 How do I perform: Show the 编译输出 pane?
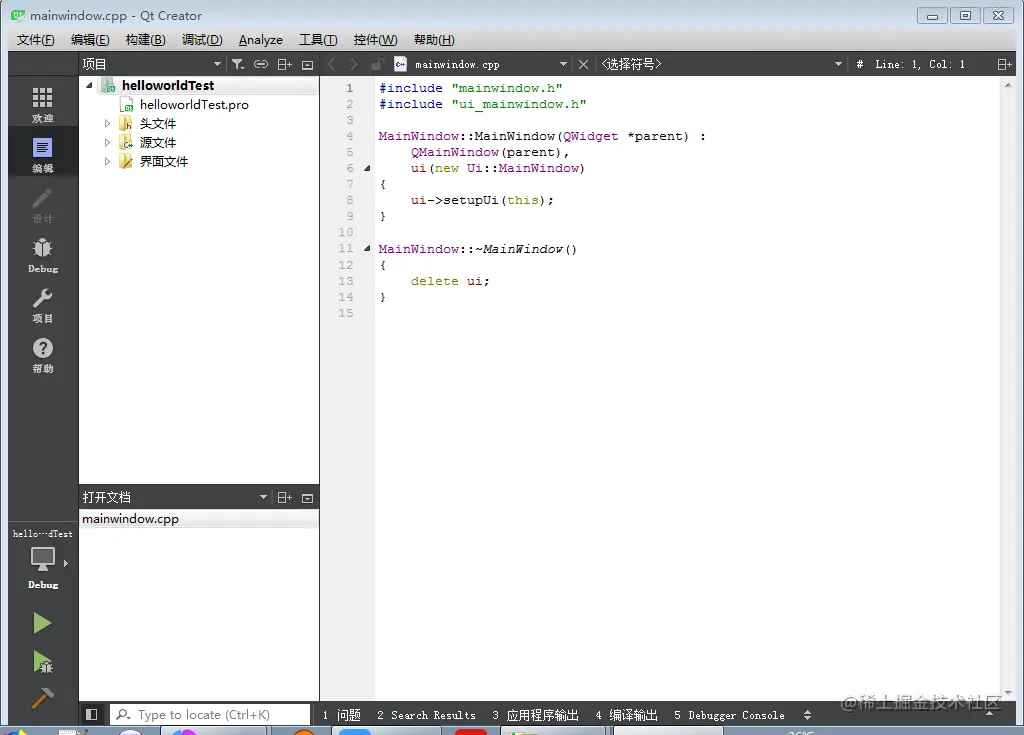point(626,715)
